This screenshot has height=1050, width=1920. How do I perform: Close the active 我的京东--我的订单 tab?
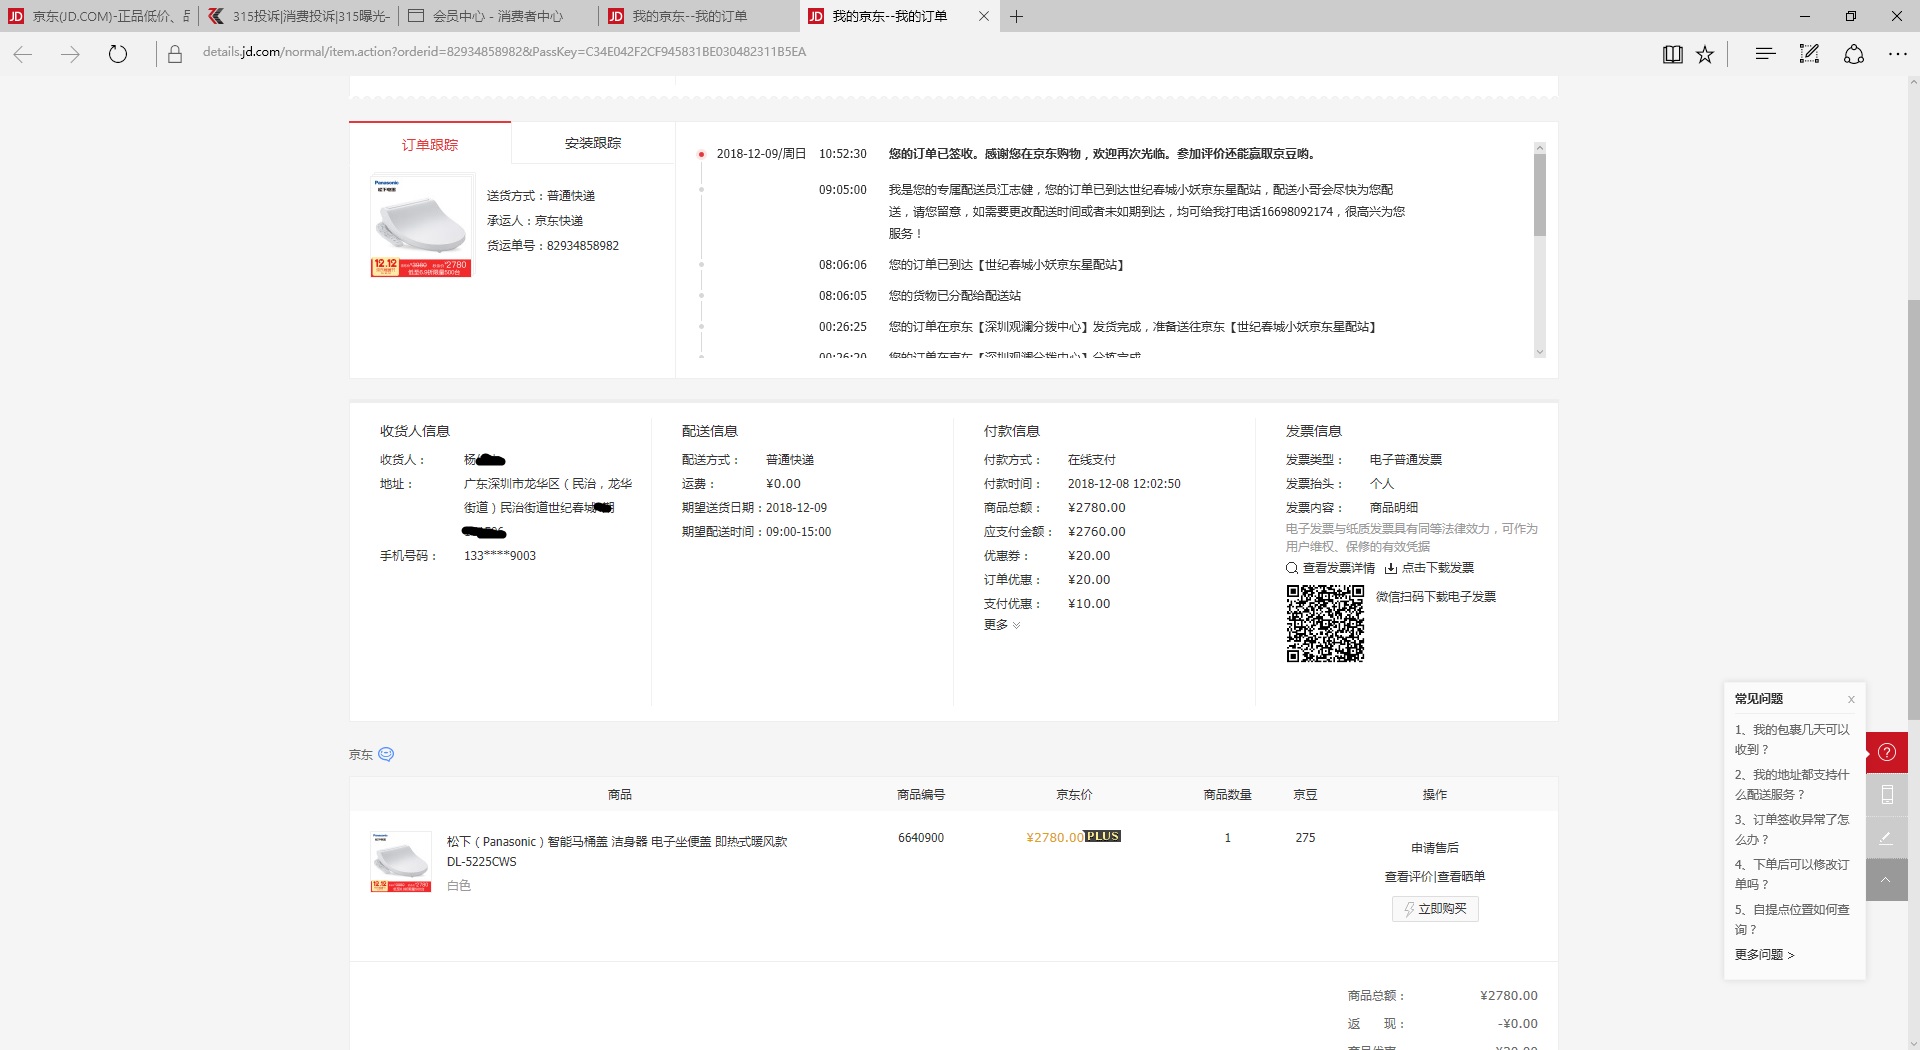(984, 16)
